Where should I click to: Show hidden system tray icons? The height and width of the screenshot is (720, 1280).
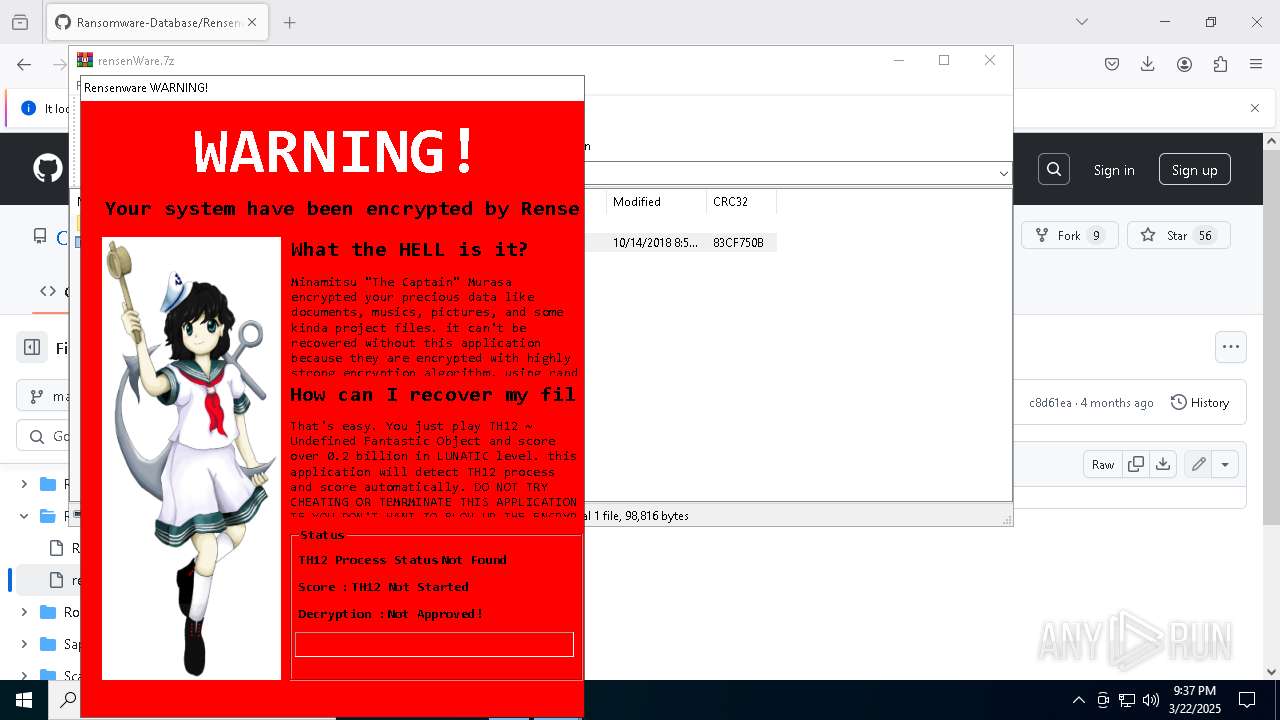tap(1078, 700)
